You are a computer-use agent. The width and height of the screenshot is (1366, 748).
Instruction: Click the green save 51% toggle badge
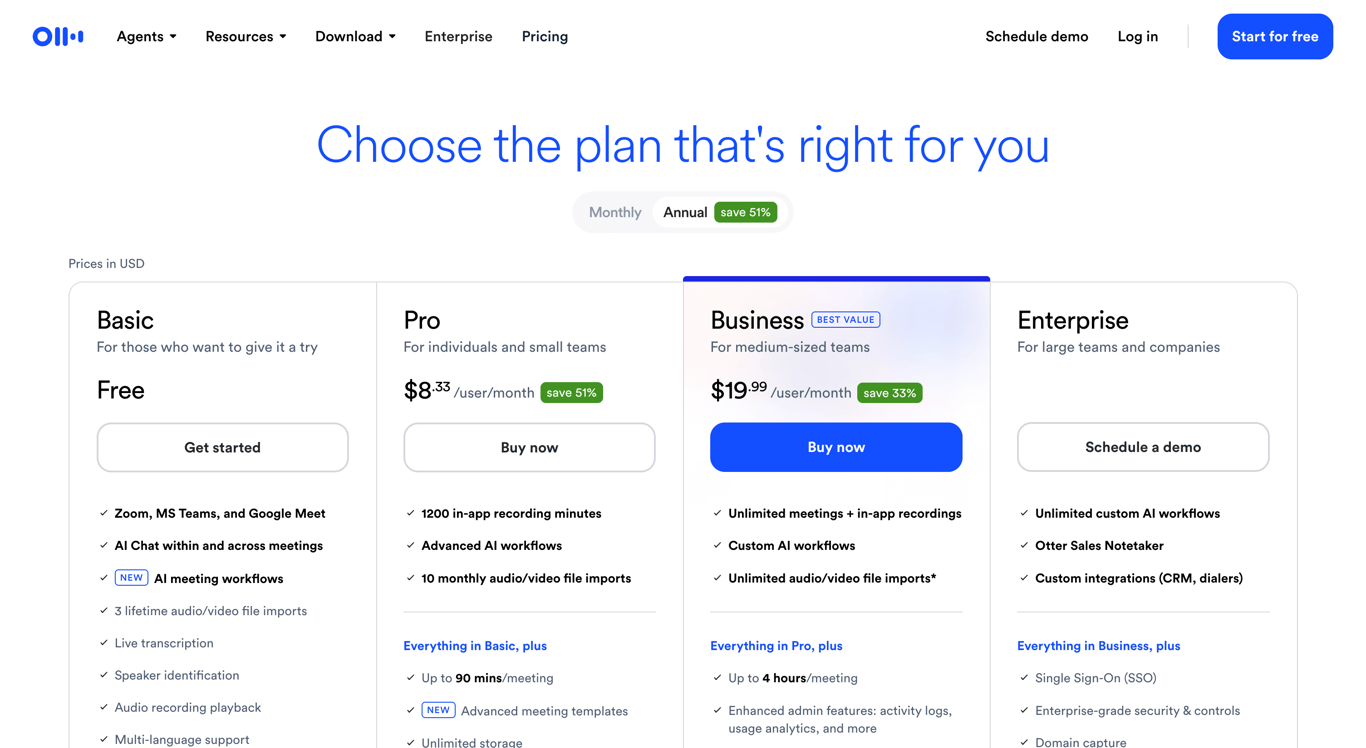pos(745,212)
